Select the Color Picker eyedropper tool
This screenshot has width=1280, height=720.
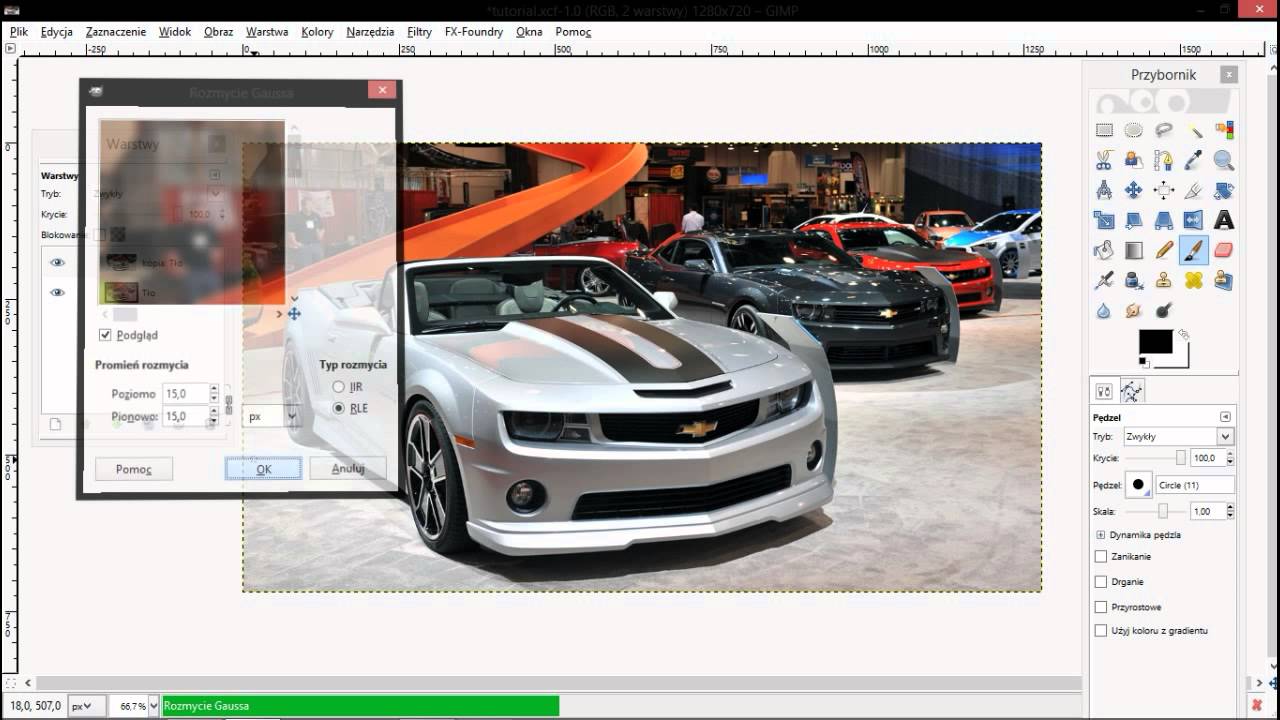click(x=1194, y=160)
